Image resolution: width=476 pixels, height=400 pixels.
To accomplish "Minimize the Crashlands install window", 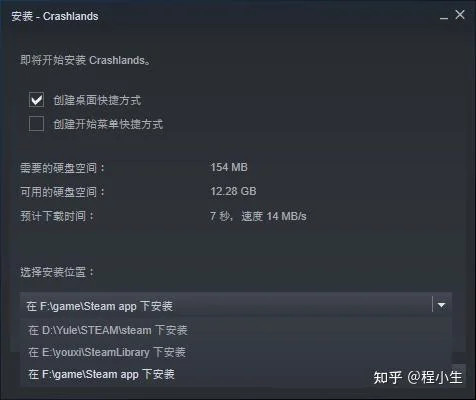I will coord(444,15).
